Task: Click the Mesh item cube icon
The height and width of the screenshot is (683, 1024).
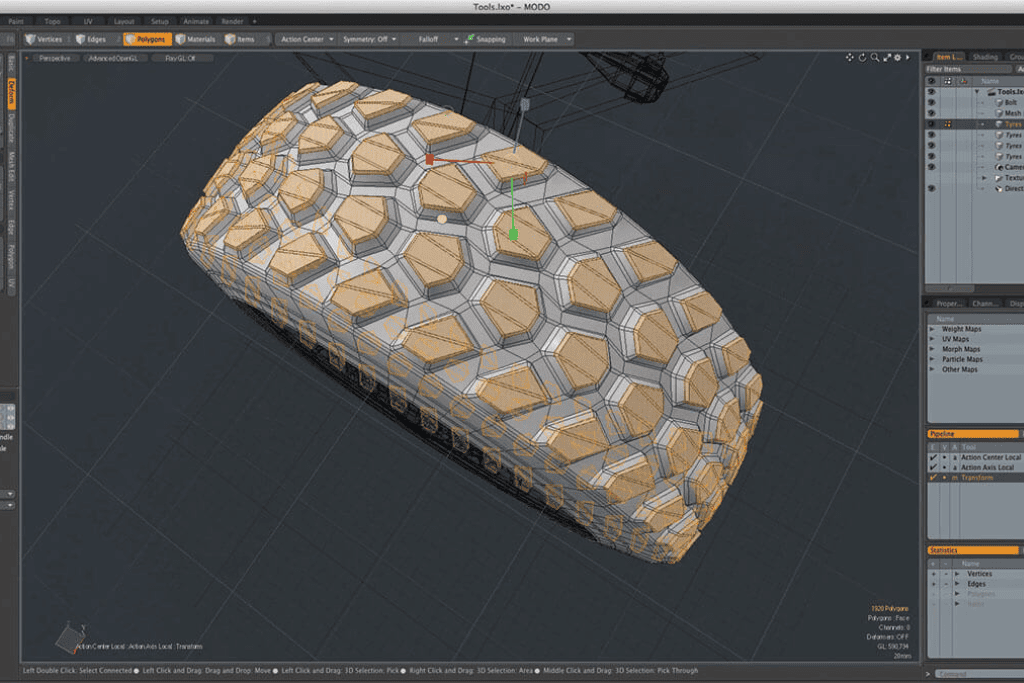Action: pos(999,113)
